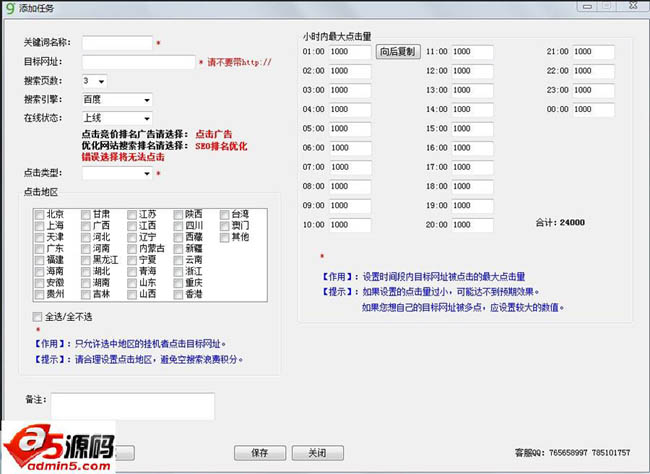
Task: Check the 浙江 region checkbox
Action: 178,272
